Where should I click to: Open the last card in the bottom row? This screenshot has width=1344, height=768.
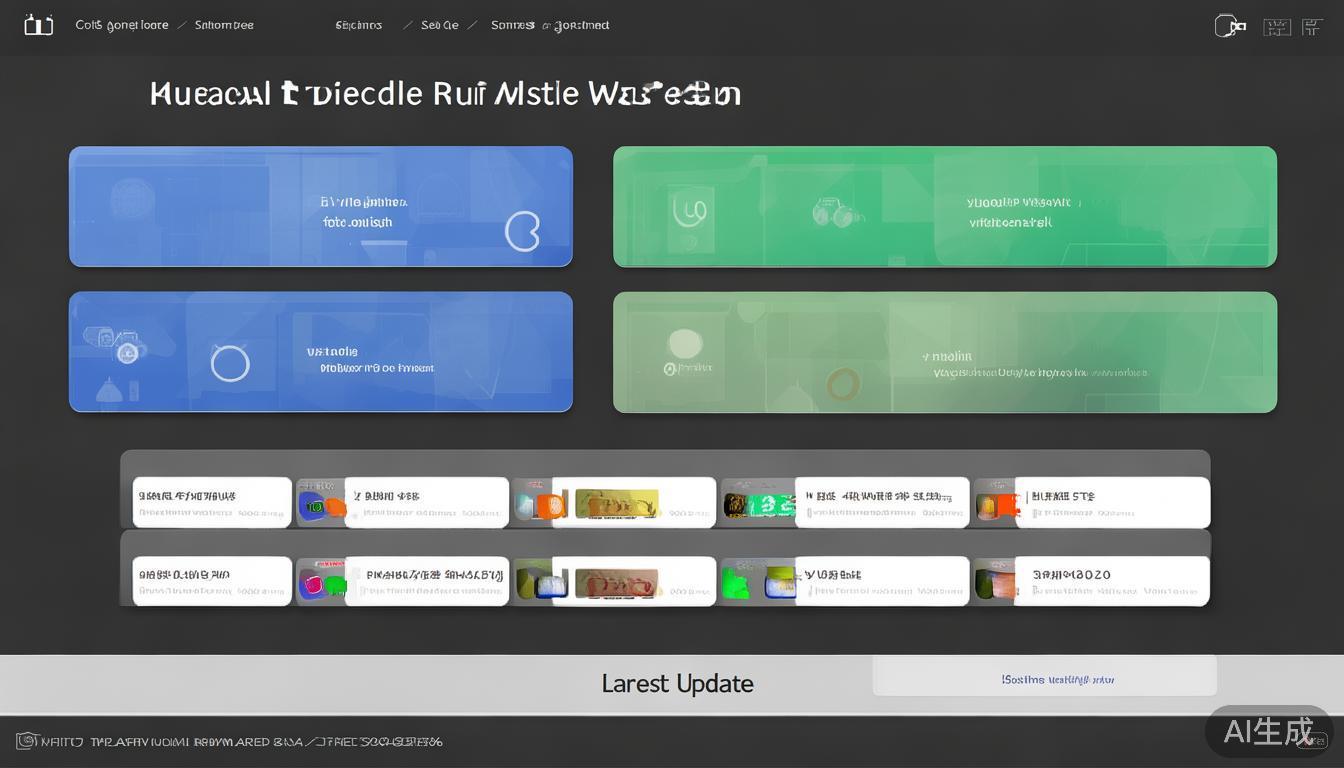[1110, 581]
